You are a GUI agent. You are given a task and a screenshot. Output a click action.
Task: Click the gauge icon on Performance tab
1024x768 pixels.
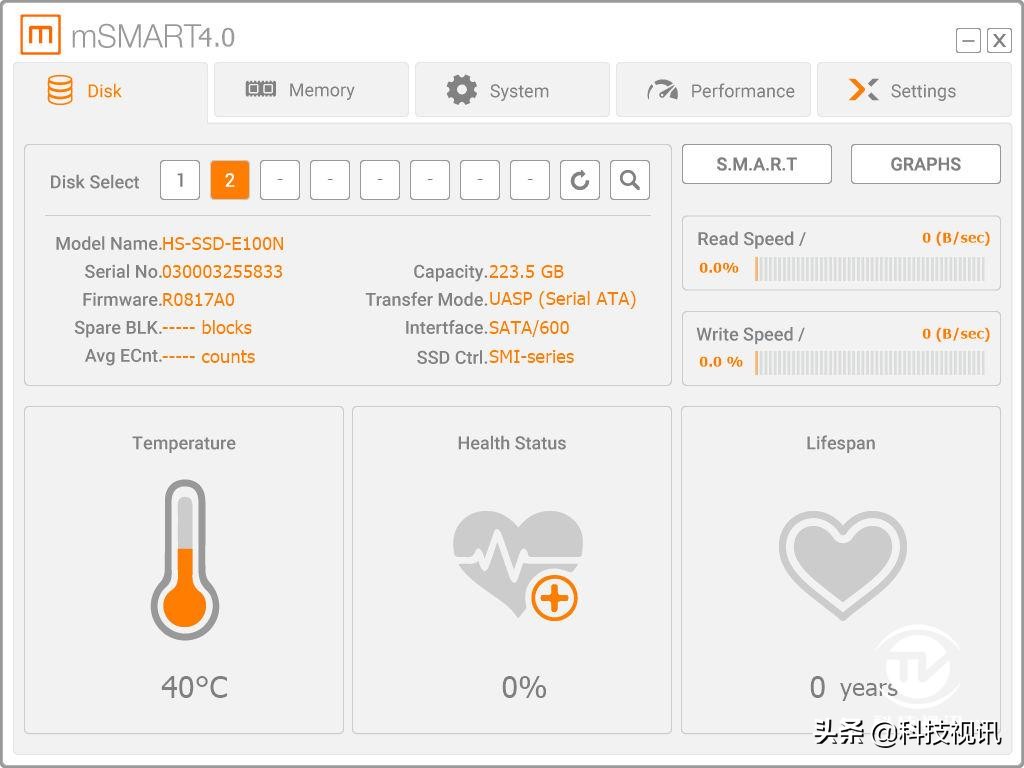pyautogui.click(x=662, y=90)
